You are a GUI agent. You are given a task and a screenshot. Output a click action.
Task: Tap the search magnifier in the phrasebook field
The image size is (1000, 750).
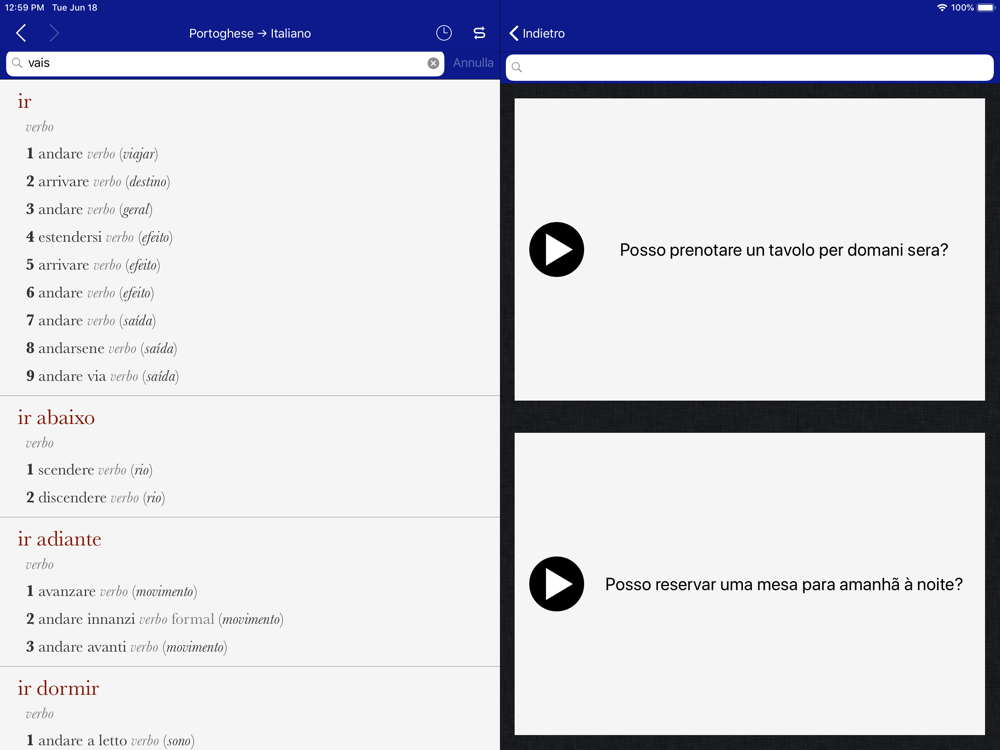[x=517, y=67]
